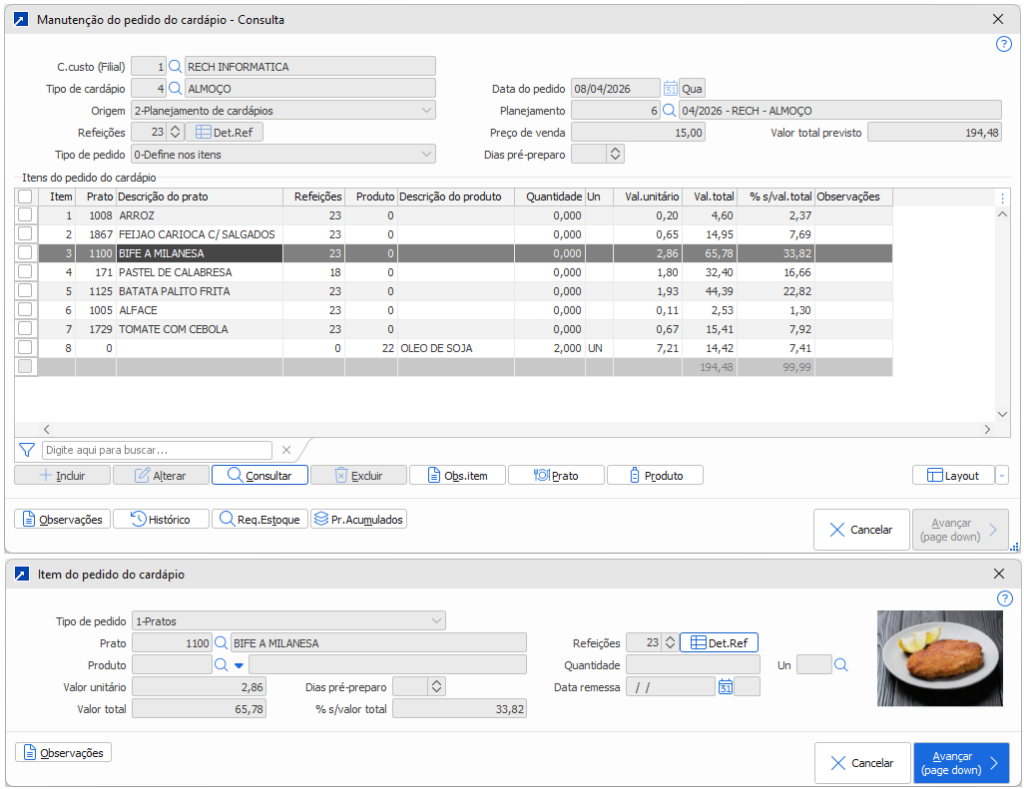
Task: Click the grid's vertical scrollbar down arrow
Action: 1002,414
